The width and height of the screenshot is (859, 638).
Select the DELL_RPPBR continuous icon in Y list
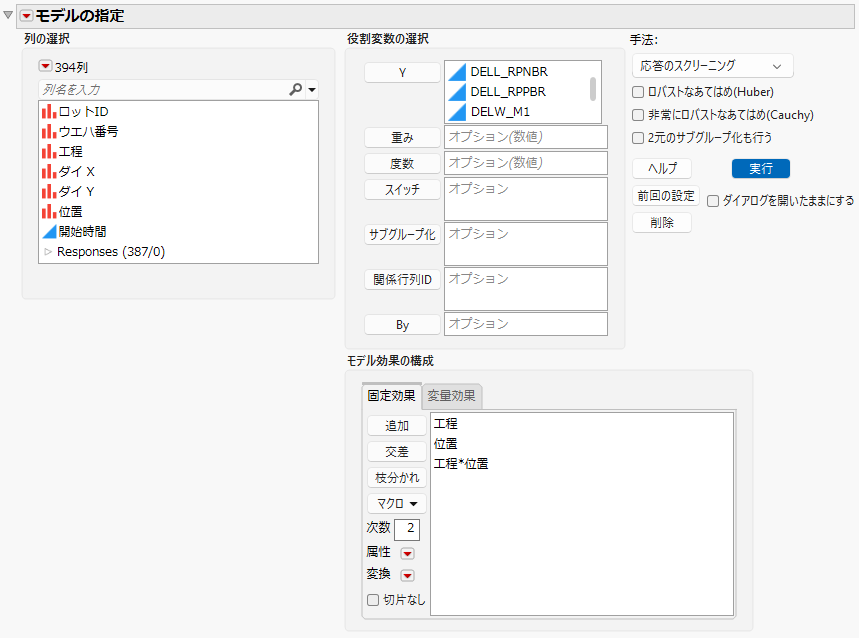tap(457, 92)
